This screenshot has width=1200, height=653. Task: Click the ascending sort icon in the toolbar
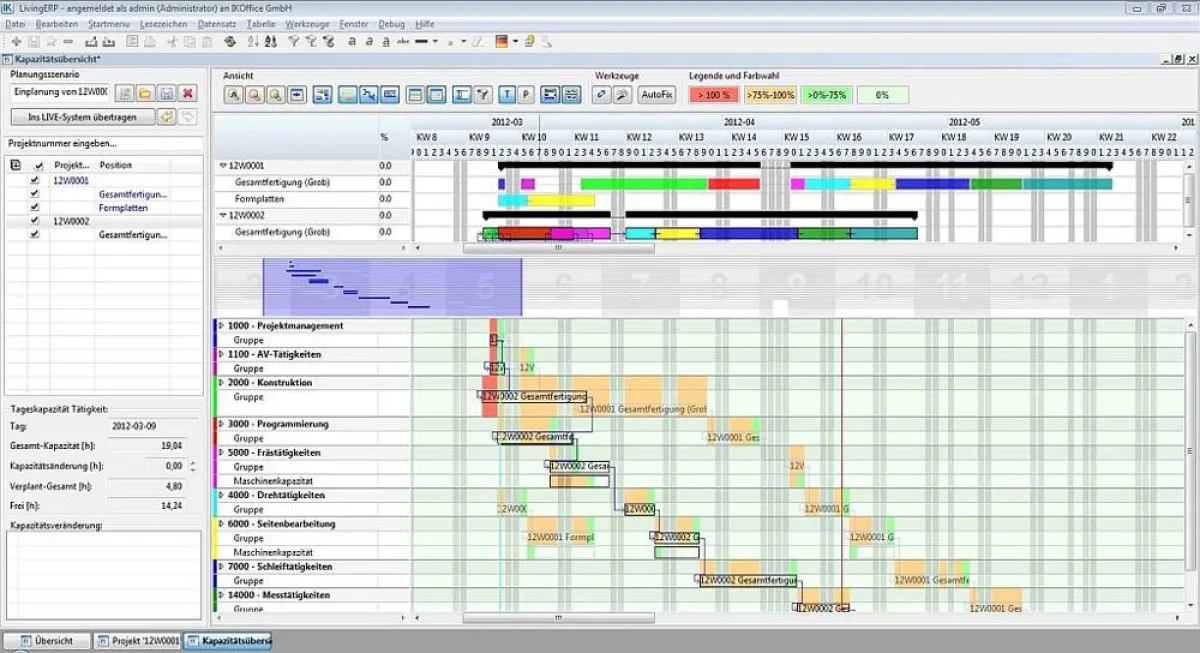[x=253, y=42]
